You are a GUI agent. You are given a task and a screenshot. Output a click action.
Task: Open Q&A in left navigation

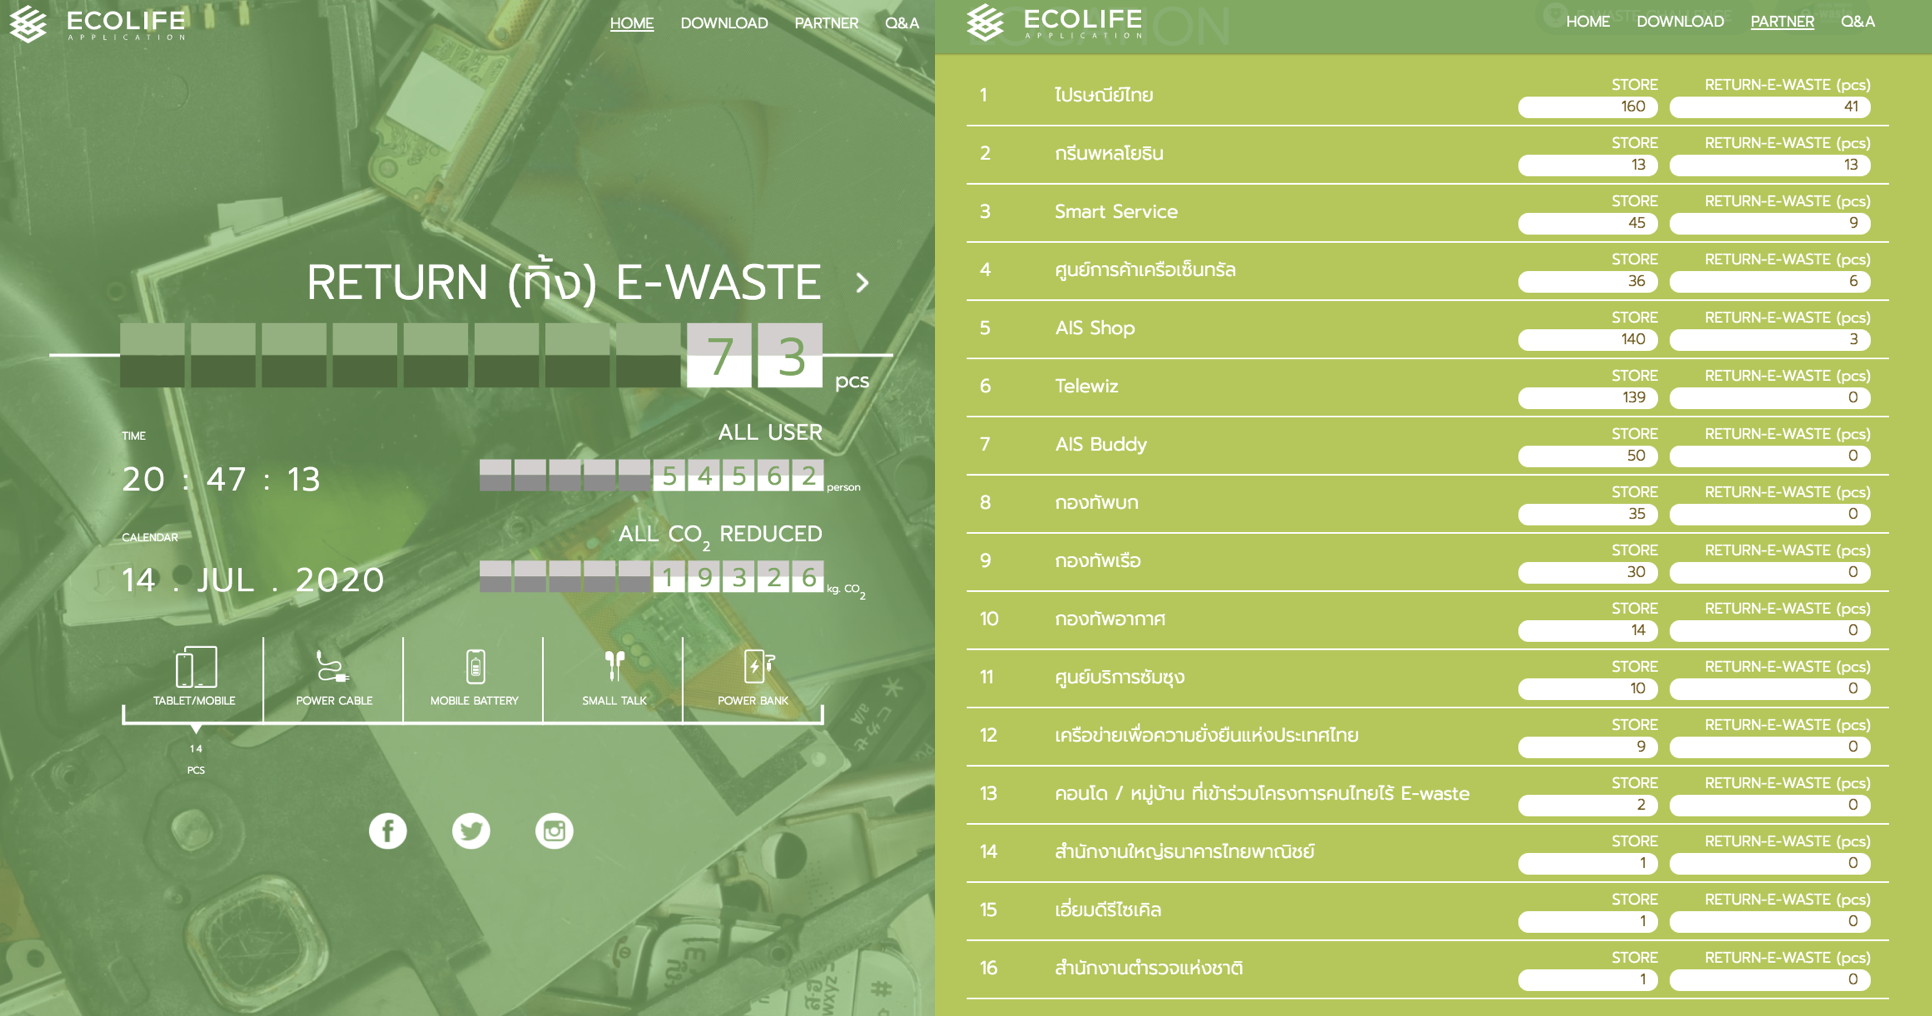tap(902, 23)
